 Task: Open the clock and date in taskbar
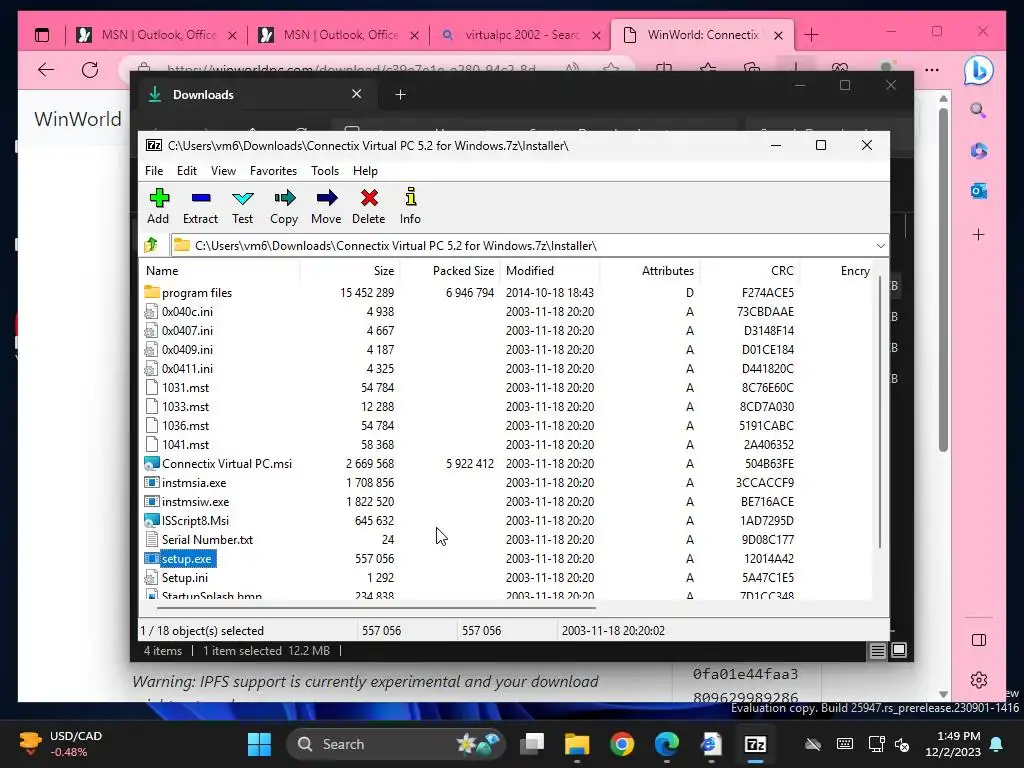(x=953, y=744)
